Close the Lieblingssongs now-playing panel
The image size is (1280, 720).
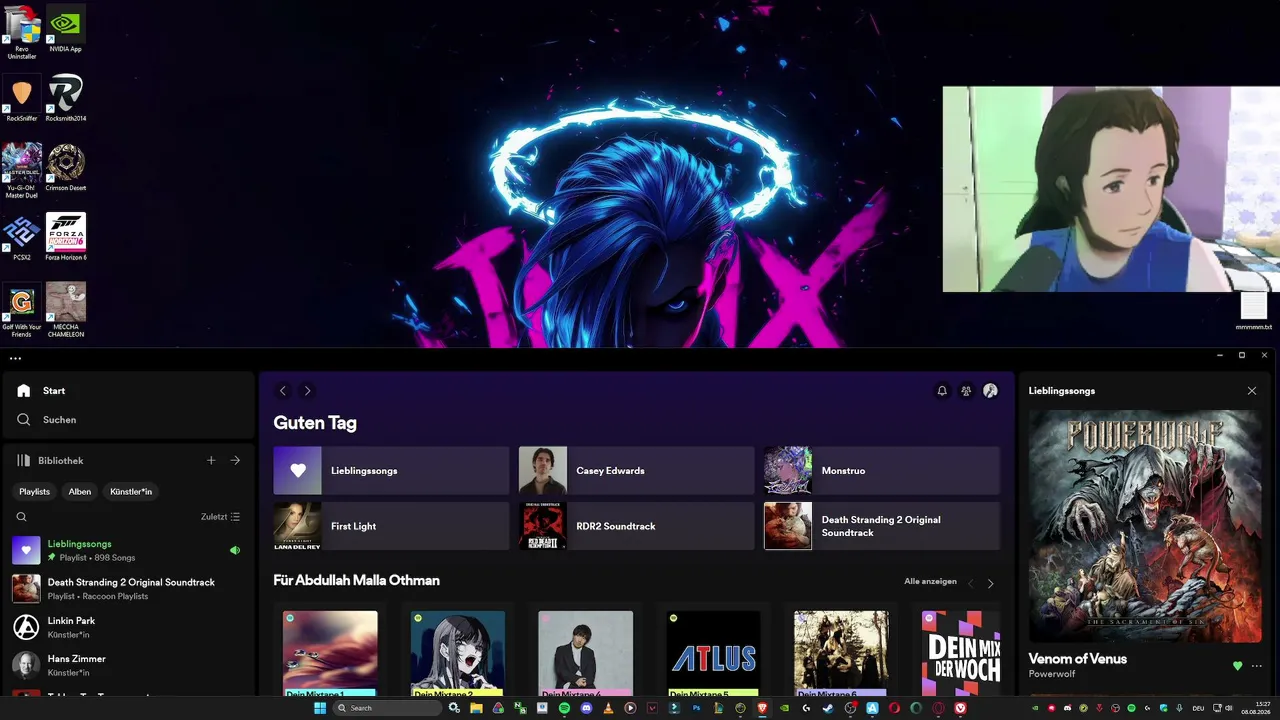coord(1252,391)
